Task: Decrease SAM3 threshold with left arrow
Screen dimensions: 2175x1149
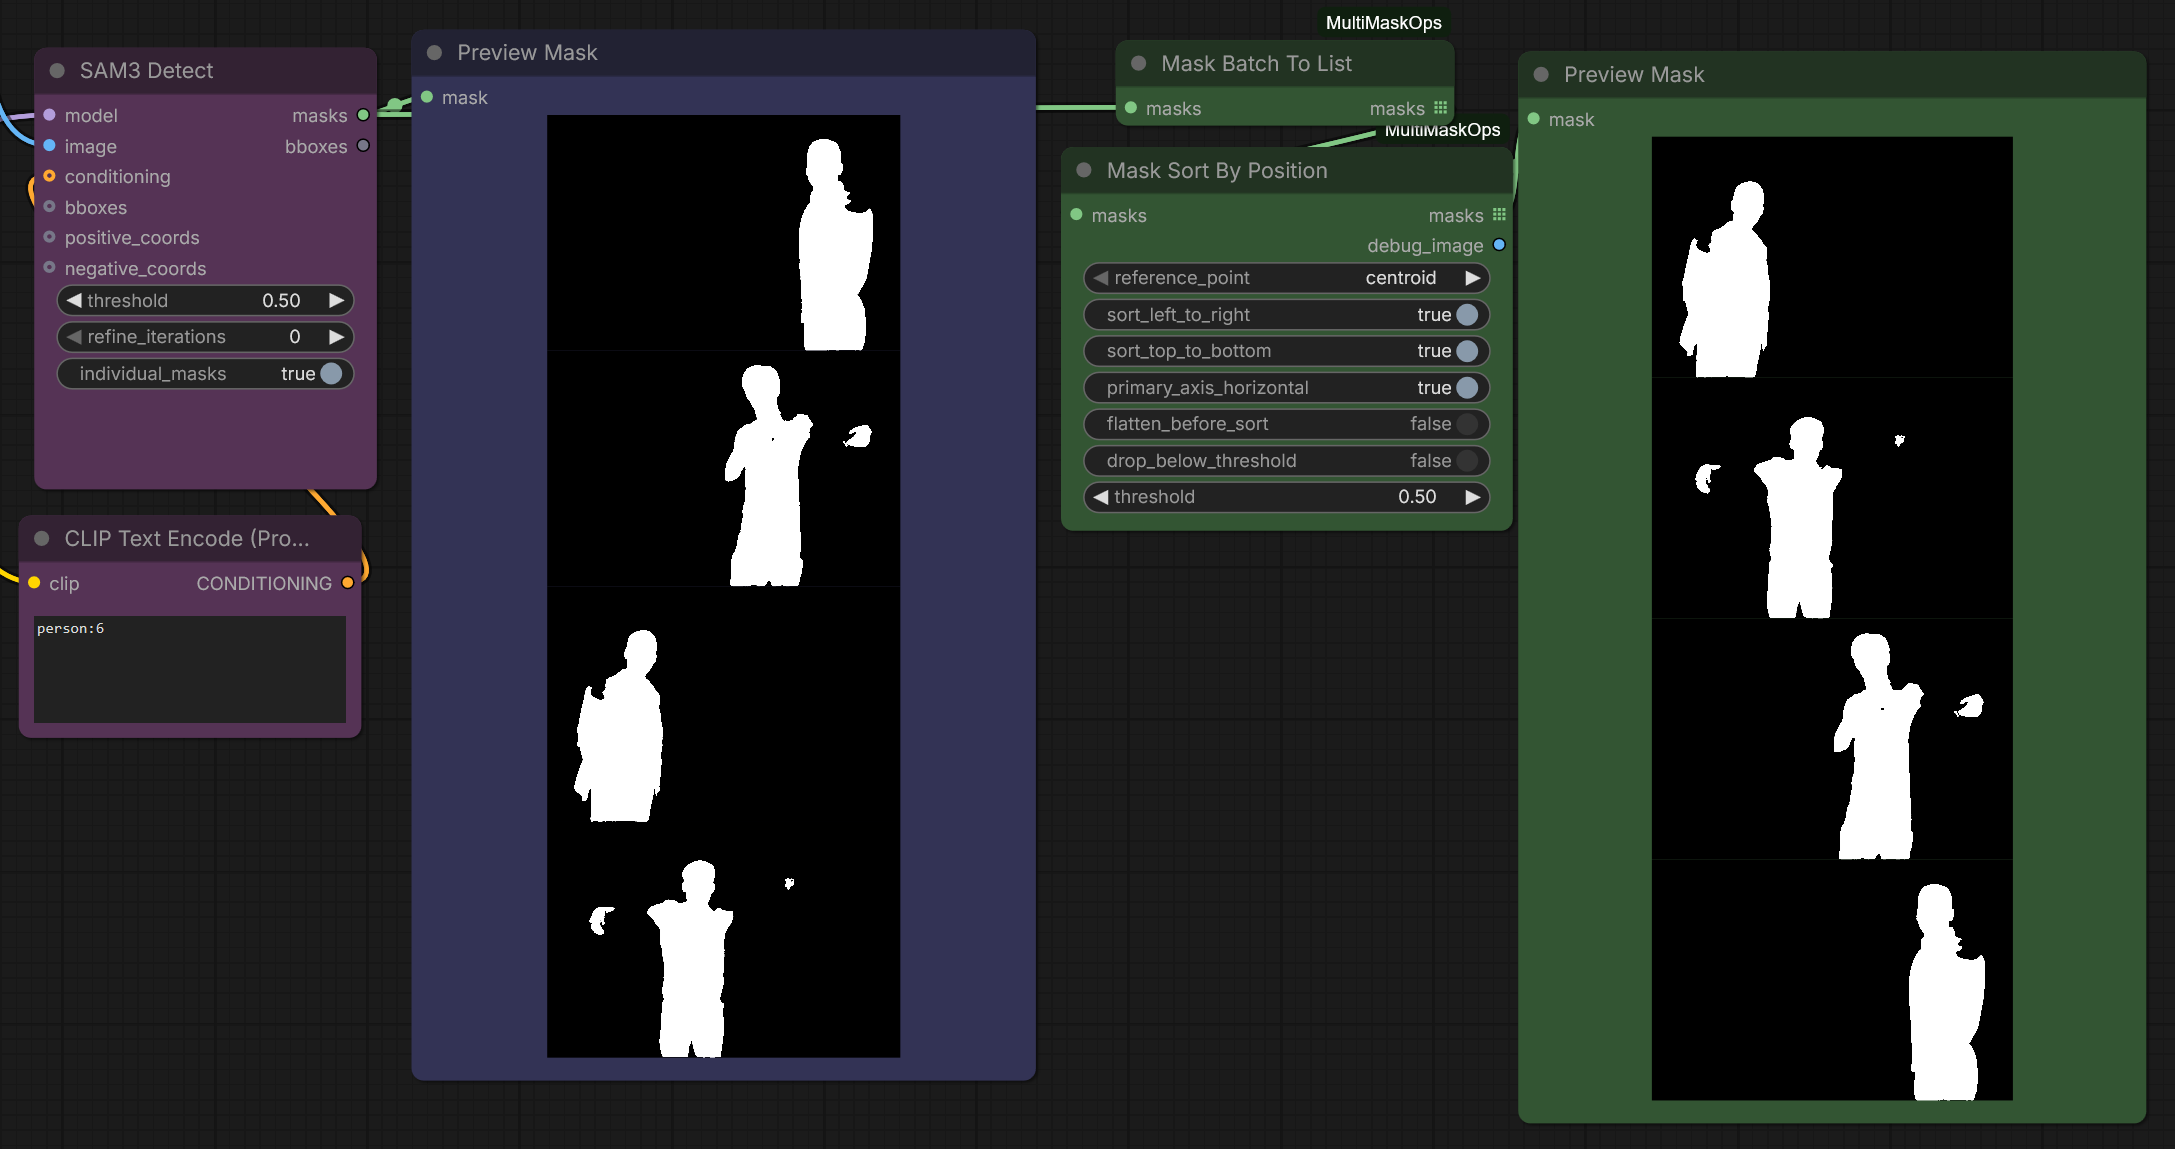Action: pos(73,300)
